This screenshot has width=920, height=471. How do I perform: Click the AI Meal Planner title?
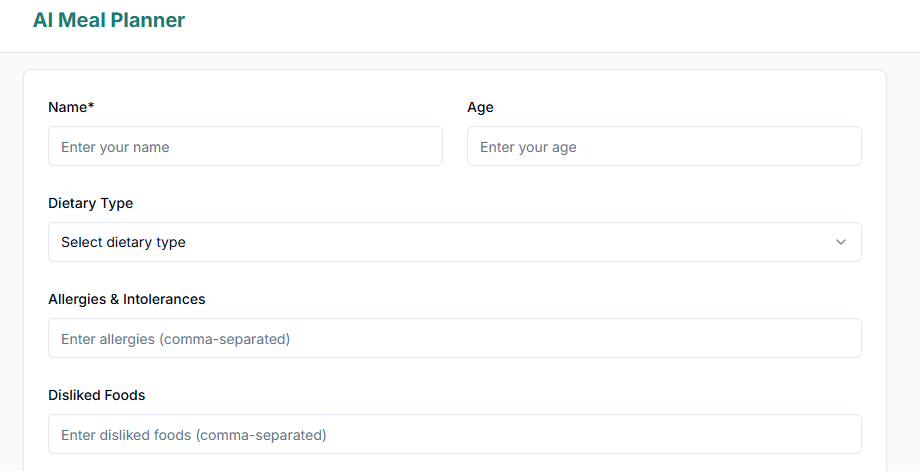click(x=109, y=20)
